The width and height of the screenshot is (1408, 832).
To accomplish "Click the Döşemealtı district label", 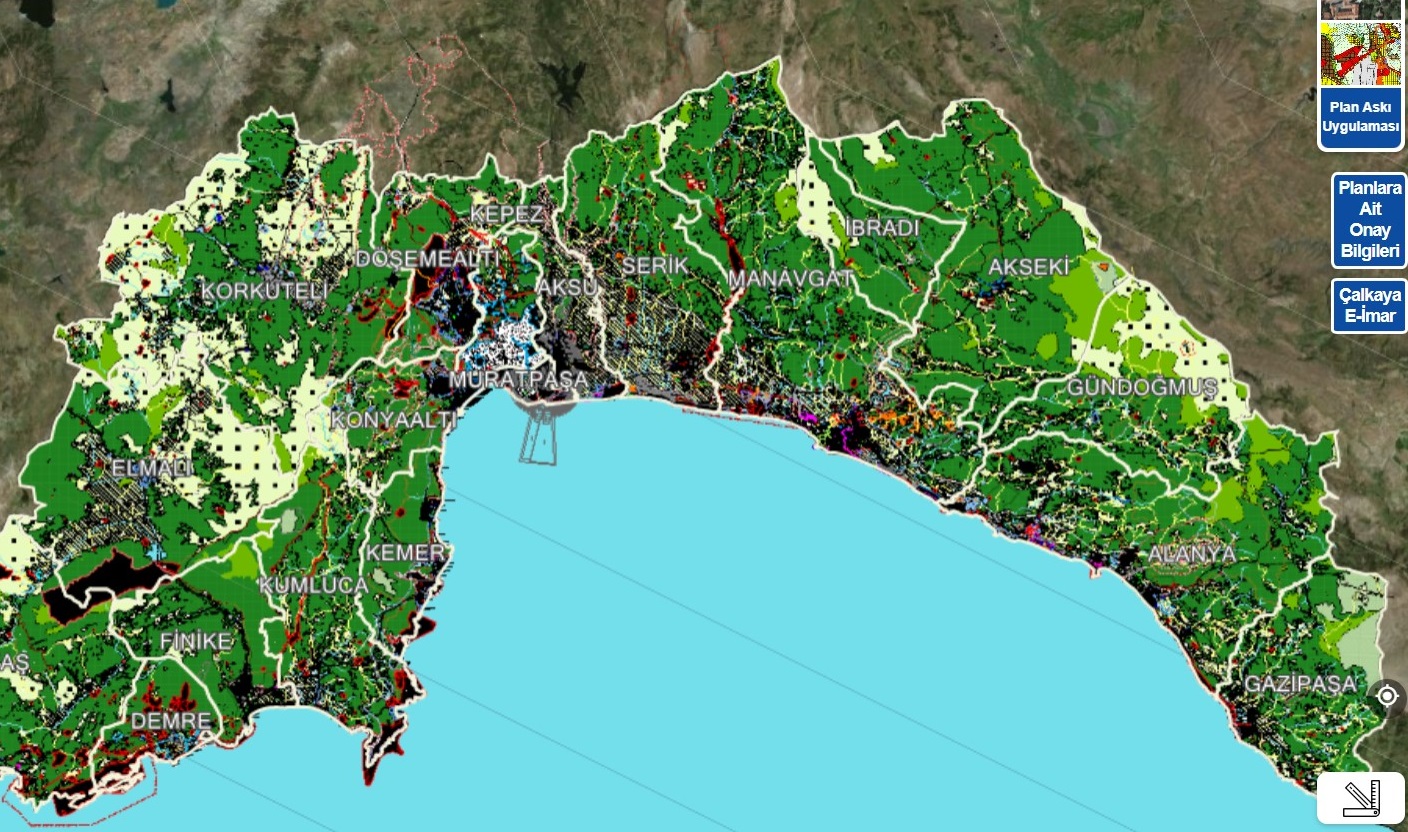I will [x=427, y=259].
